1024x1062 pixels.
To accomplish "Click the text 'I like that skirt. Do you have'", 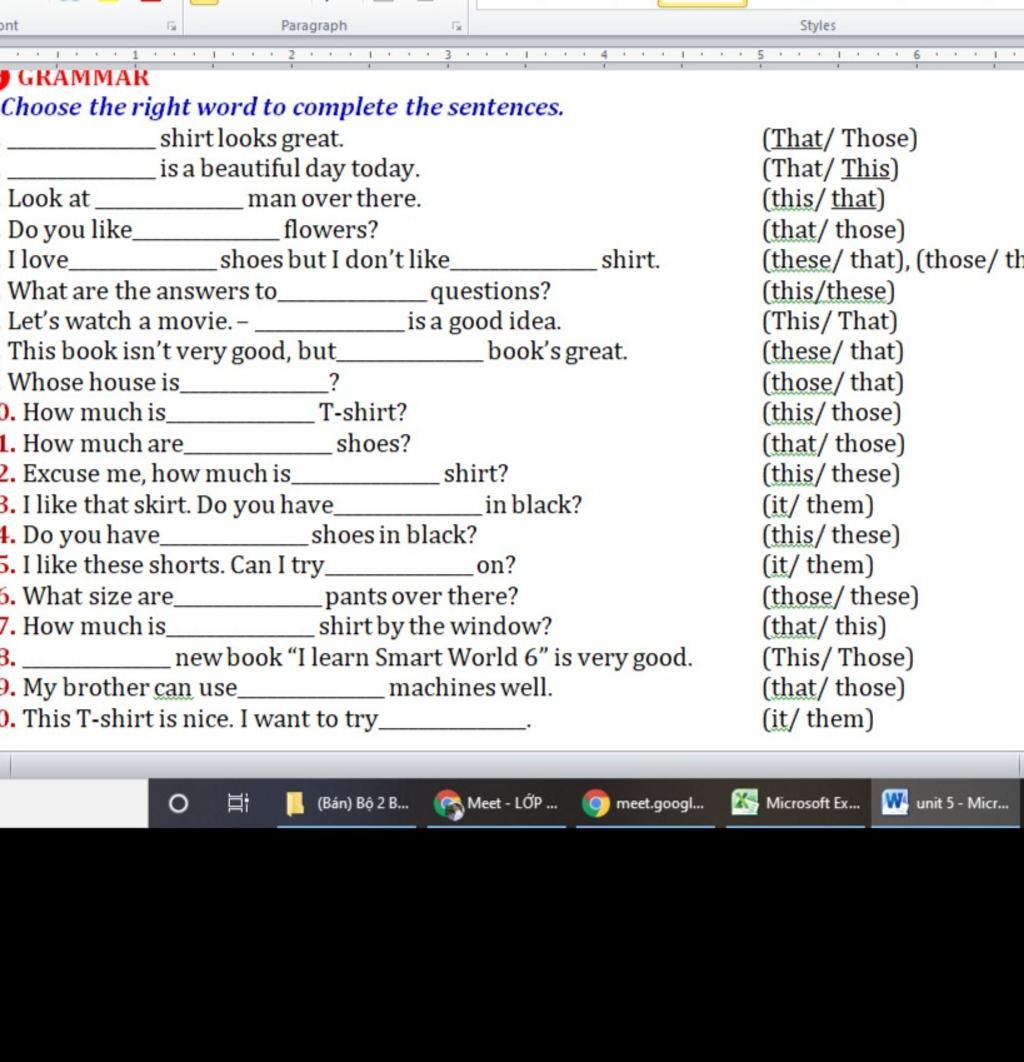I will click(178, 505).
